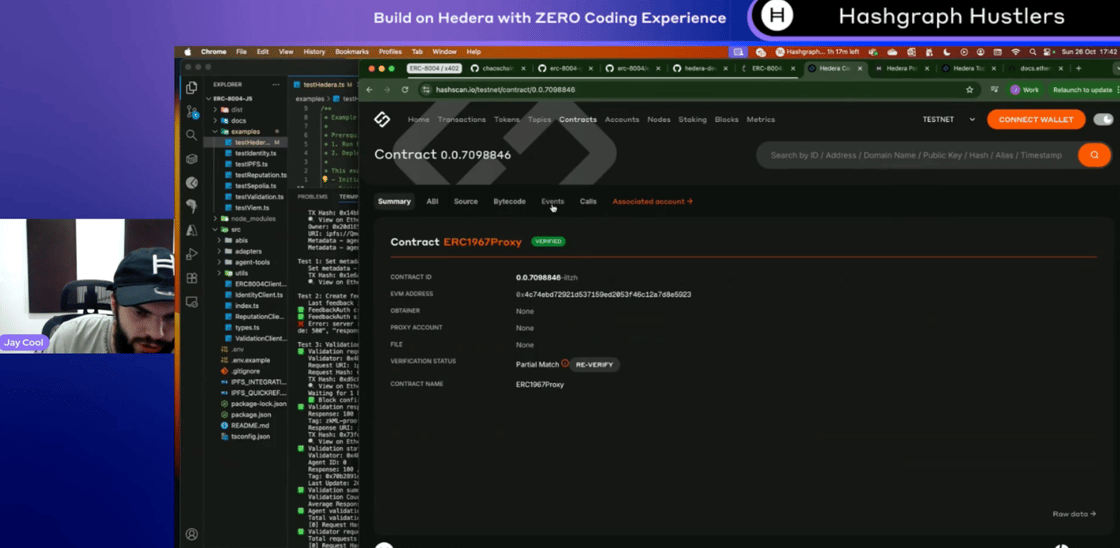
Task: Go forward in Chrome navigation
Action: click(386, 90)
